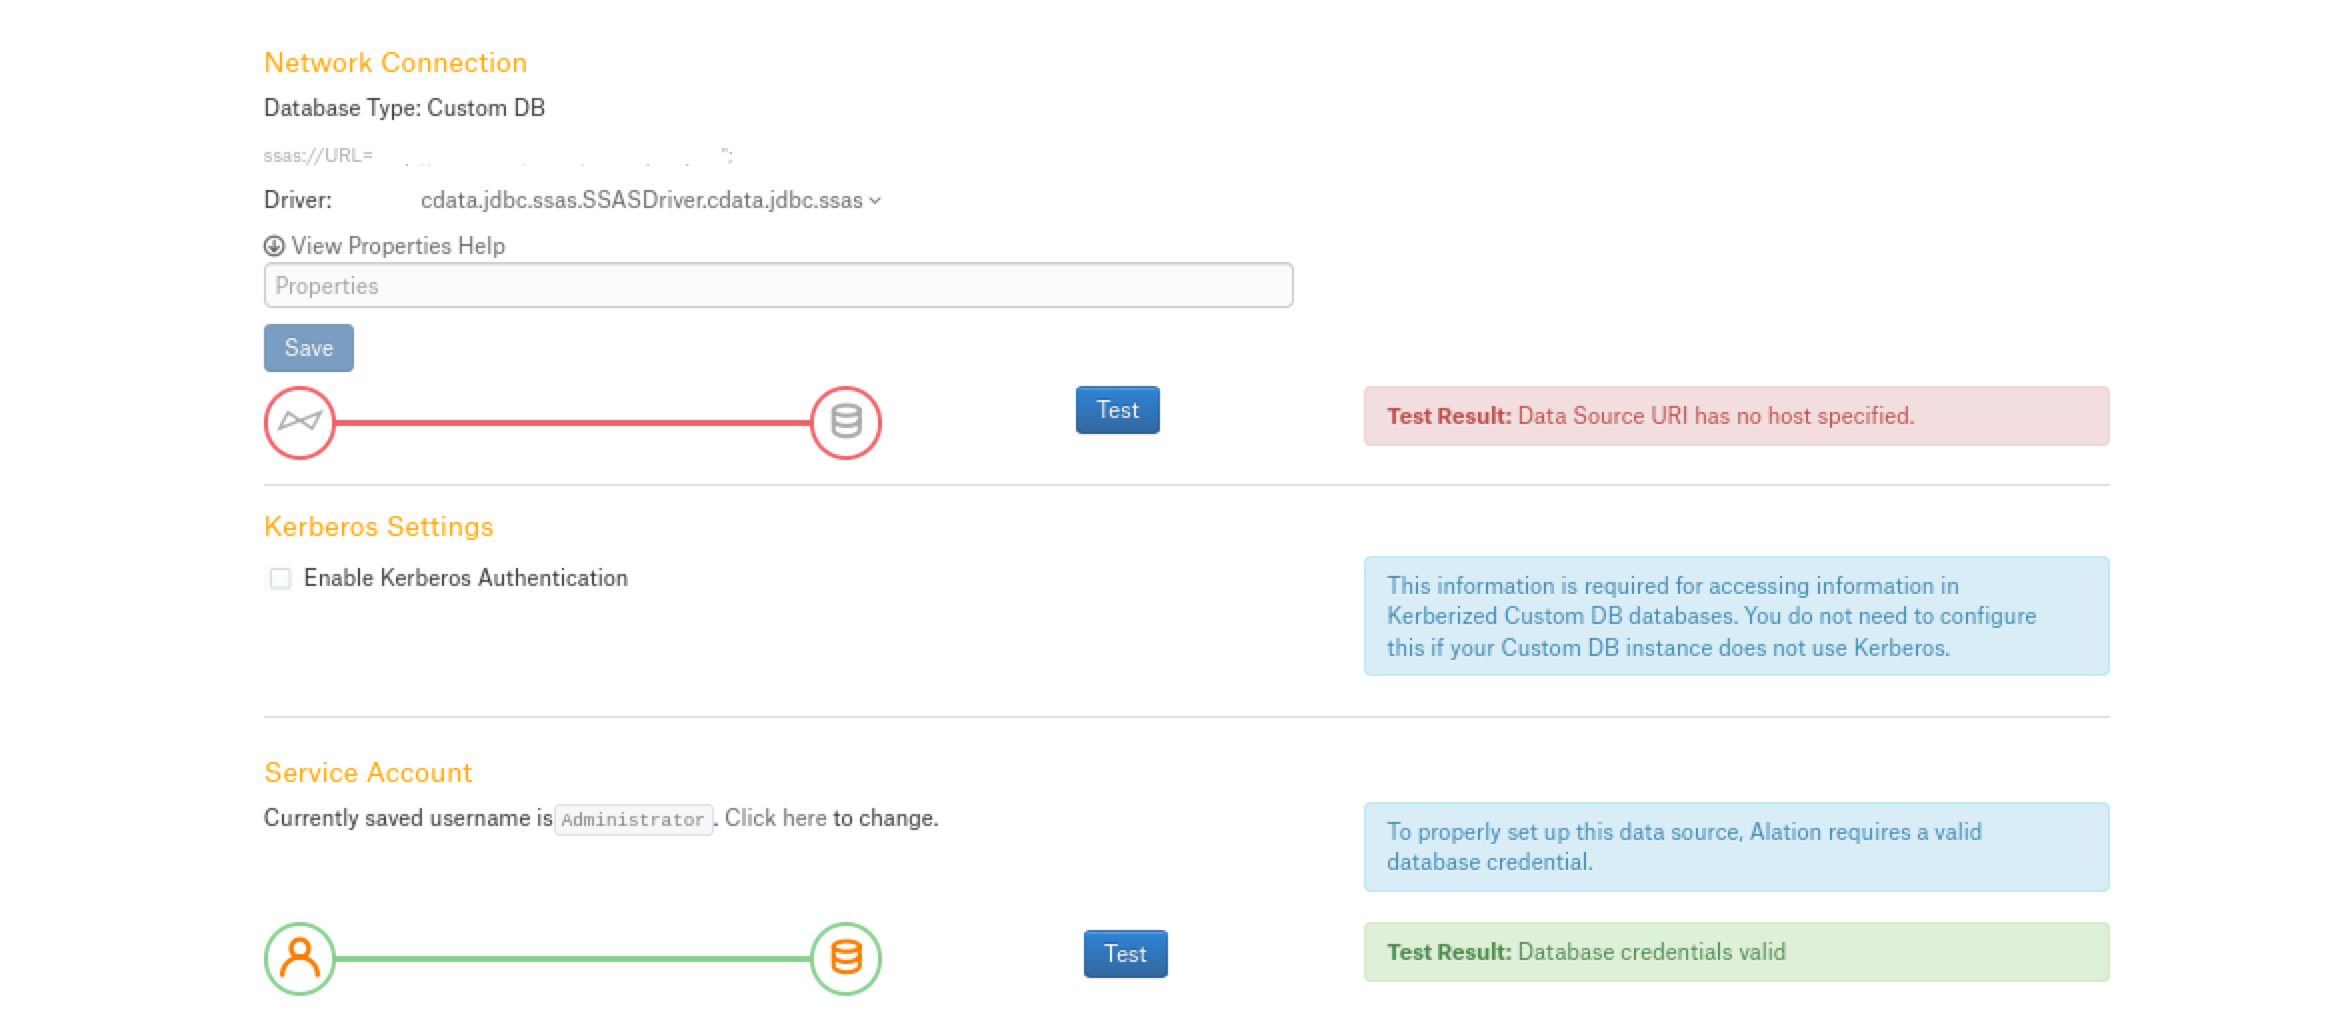Focus the Properties input field

pyautogui.click(x=778, y=285)
